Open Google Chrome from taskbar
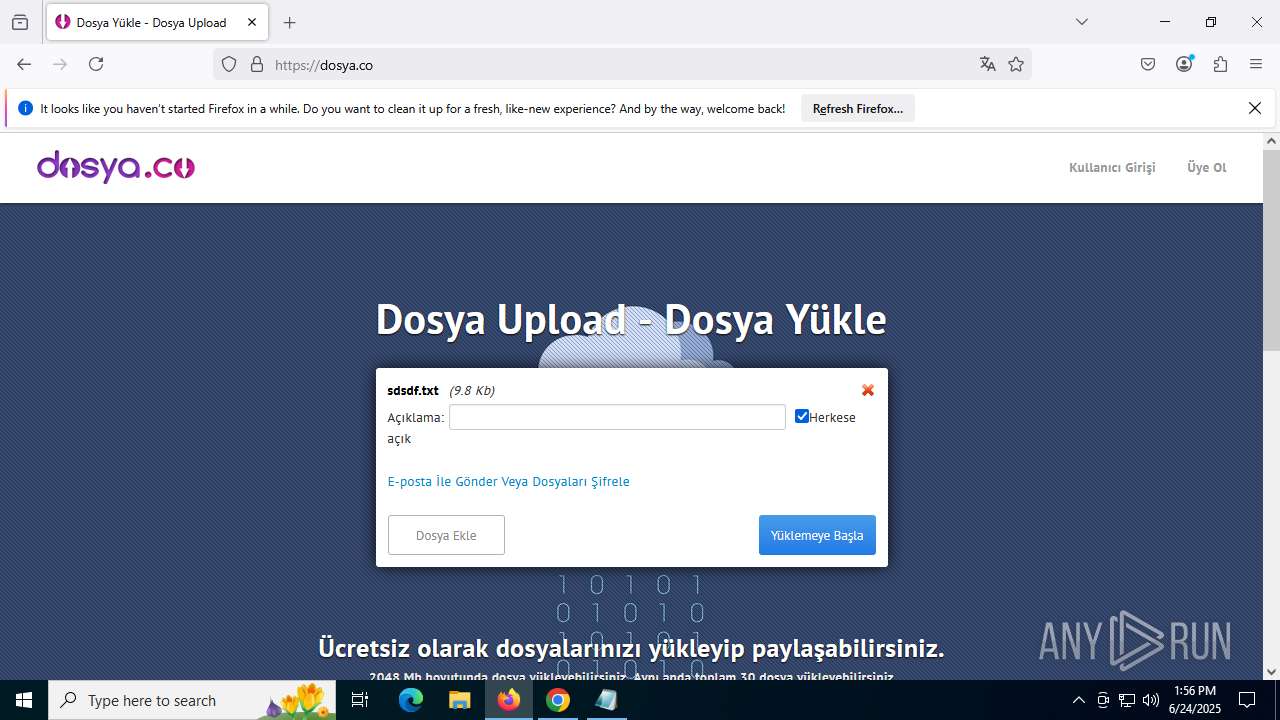Screen dimensions: 1280x720 pyautogui.click(x=558, y=700)
